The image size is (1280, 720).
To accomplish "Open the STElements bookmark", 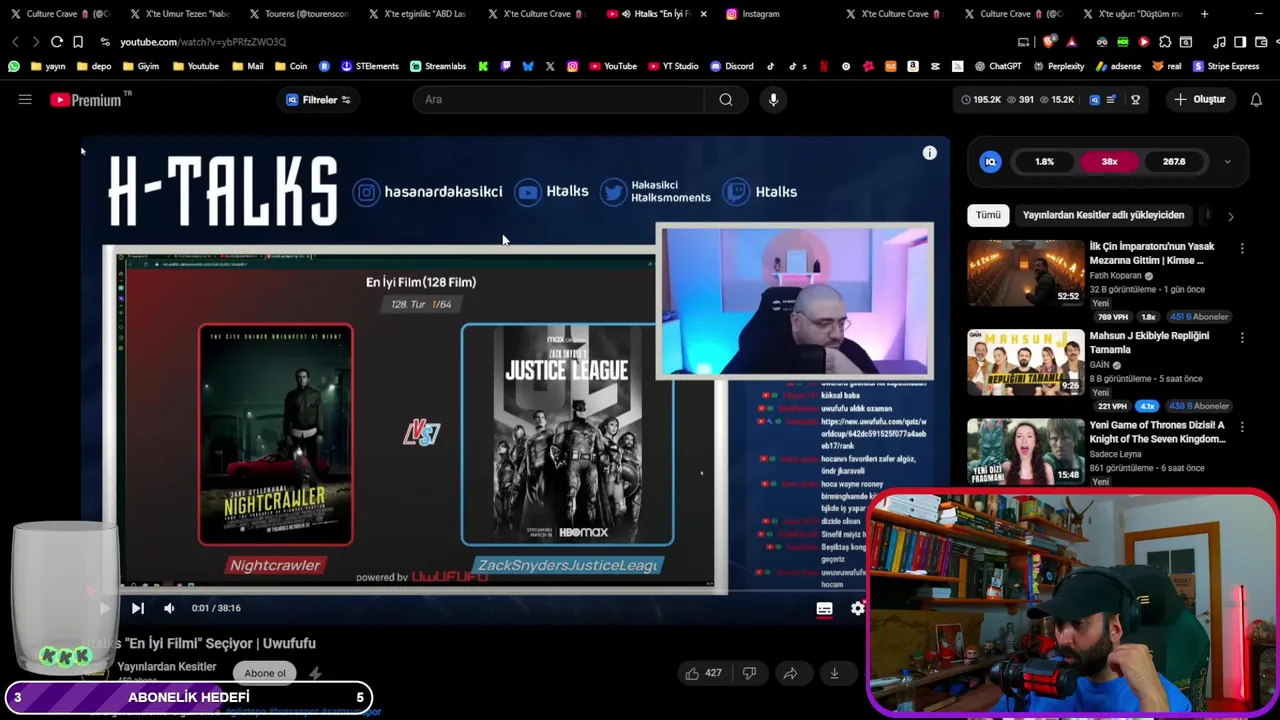I will click(x=370, y=66).
